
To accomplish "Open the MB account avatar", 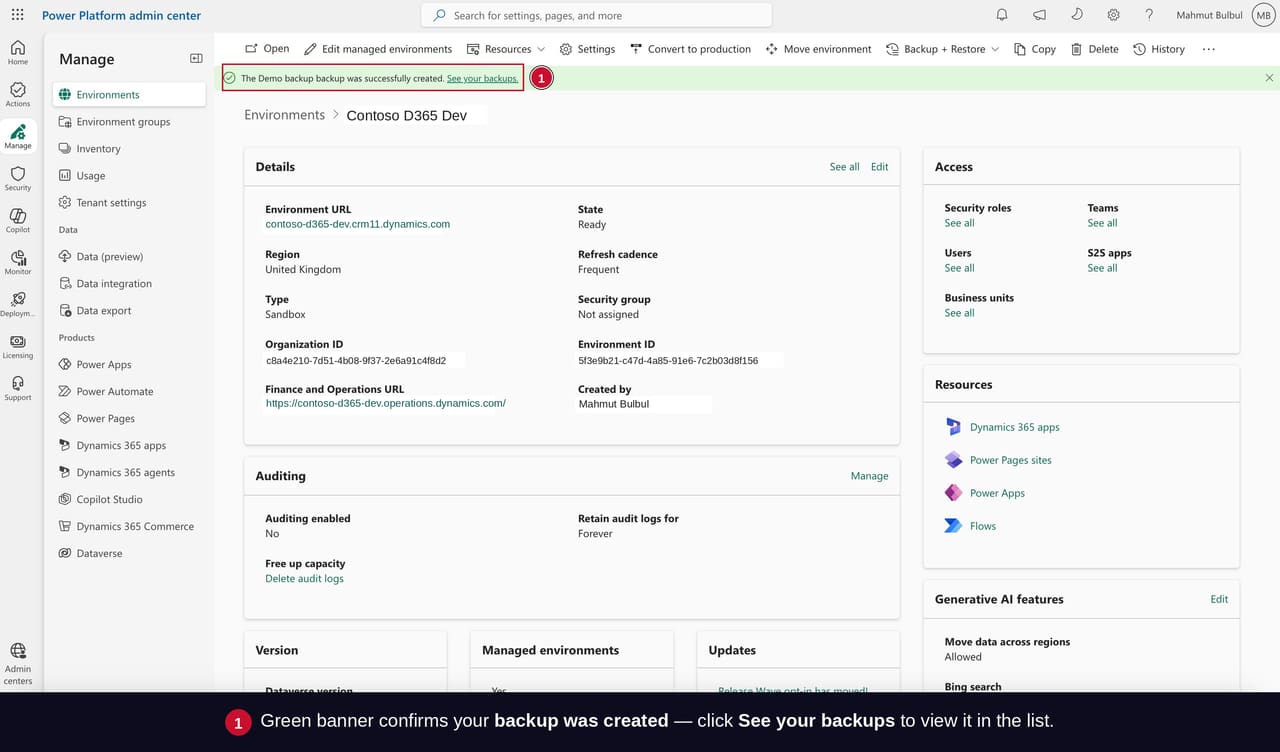I will (x=1262, y=15).
